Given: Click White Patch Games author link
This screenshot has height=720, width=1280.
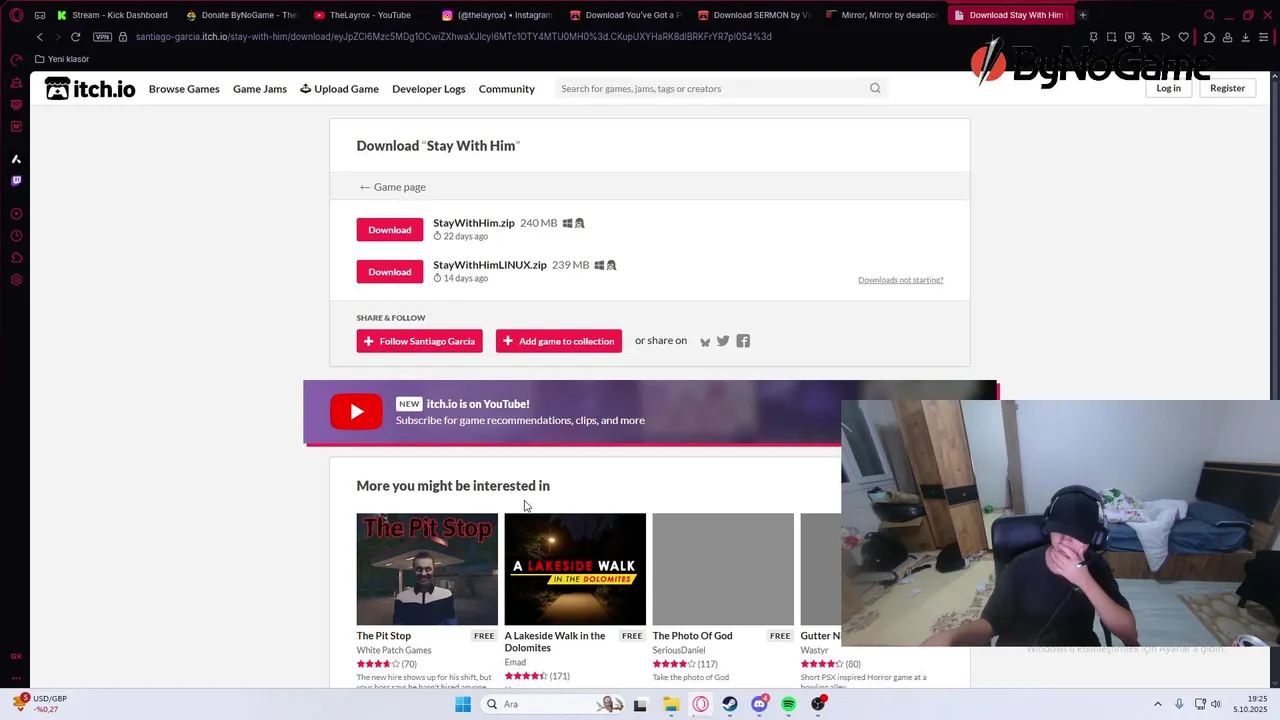Looking at the screenshot, I should pyautogui.click(x=394, y=650).
